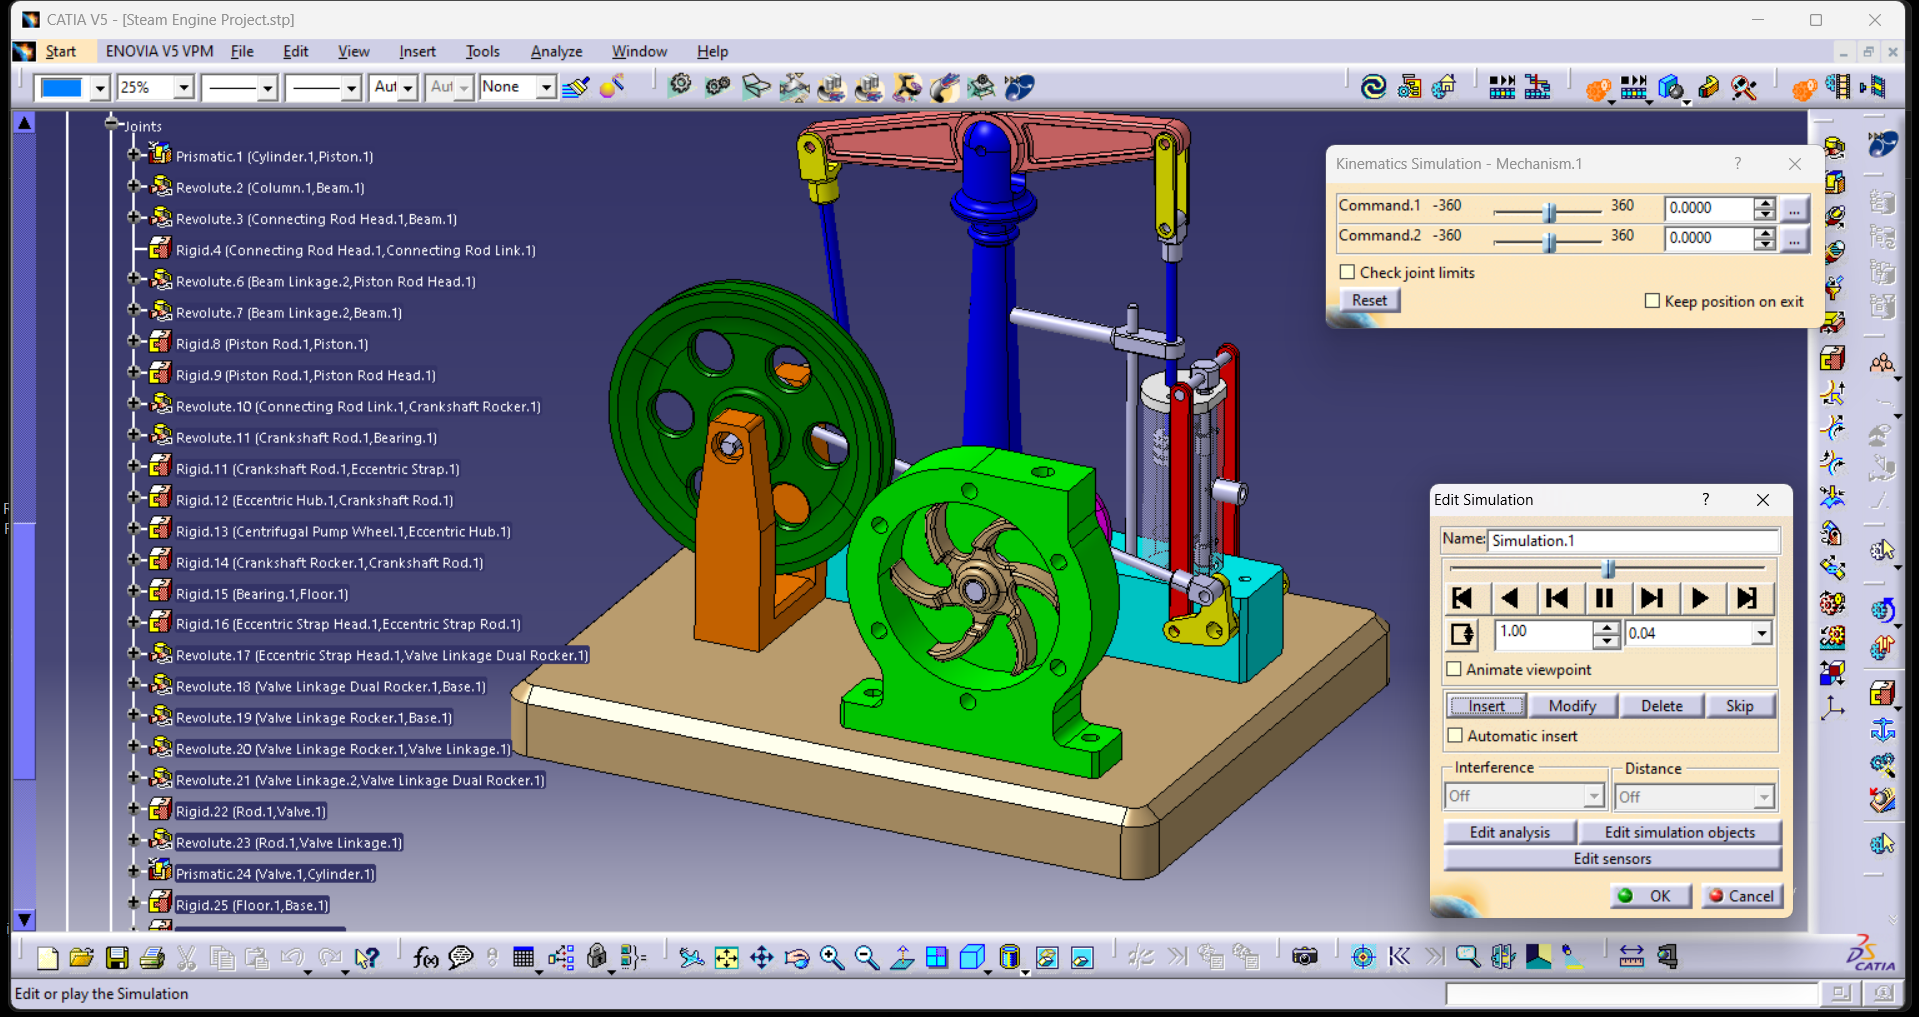Open the Tools menu
1919x1017 pixels.
pyautogui.click(x=482, y=51)
